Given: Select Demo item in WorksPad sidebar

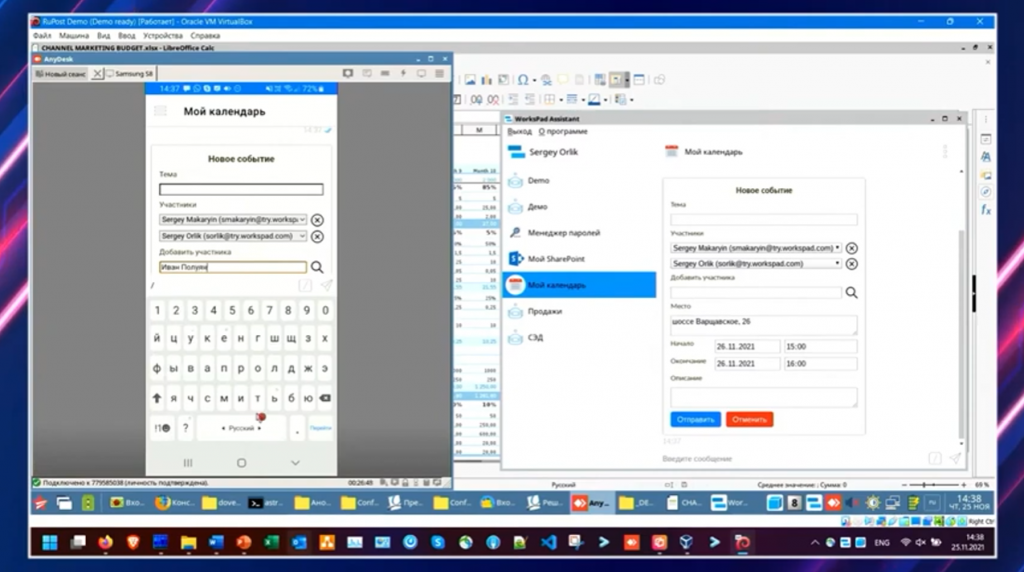Looking at the screenshot, I should [x=579, y=180].
